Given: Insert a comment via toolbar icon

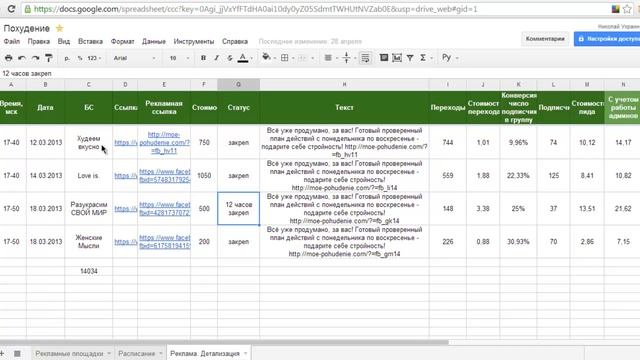Looking at the screenshot, I should point(384,58).
